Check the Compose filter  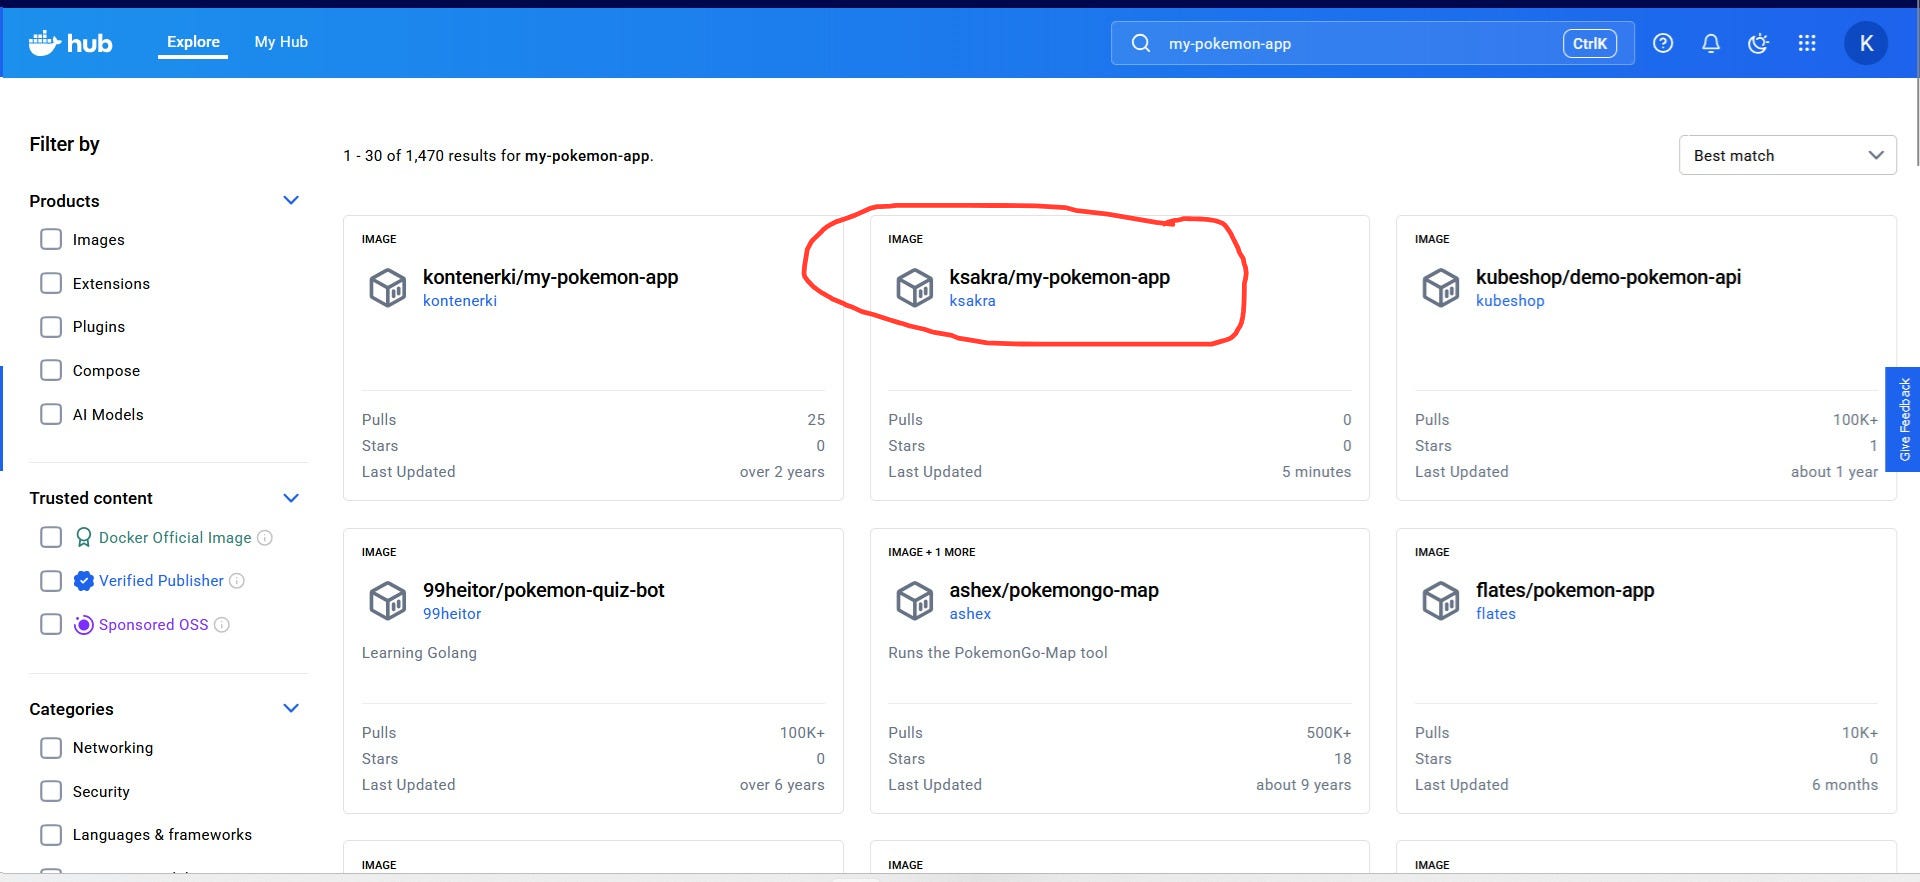(x=51, y=370)
